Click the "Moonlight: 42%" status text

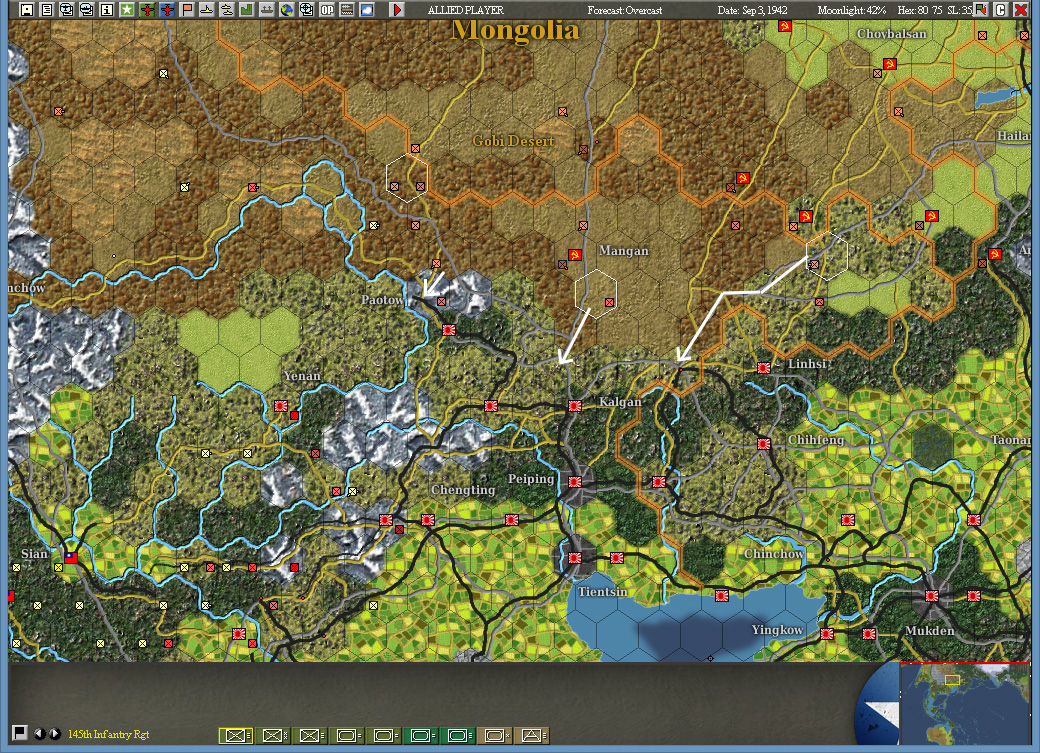tap(852, 10)
